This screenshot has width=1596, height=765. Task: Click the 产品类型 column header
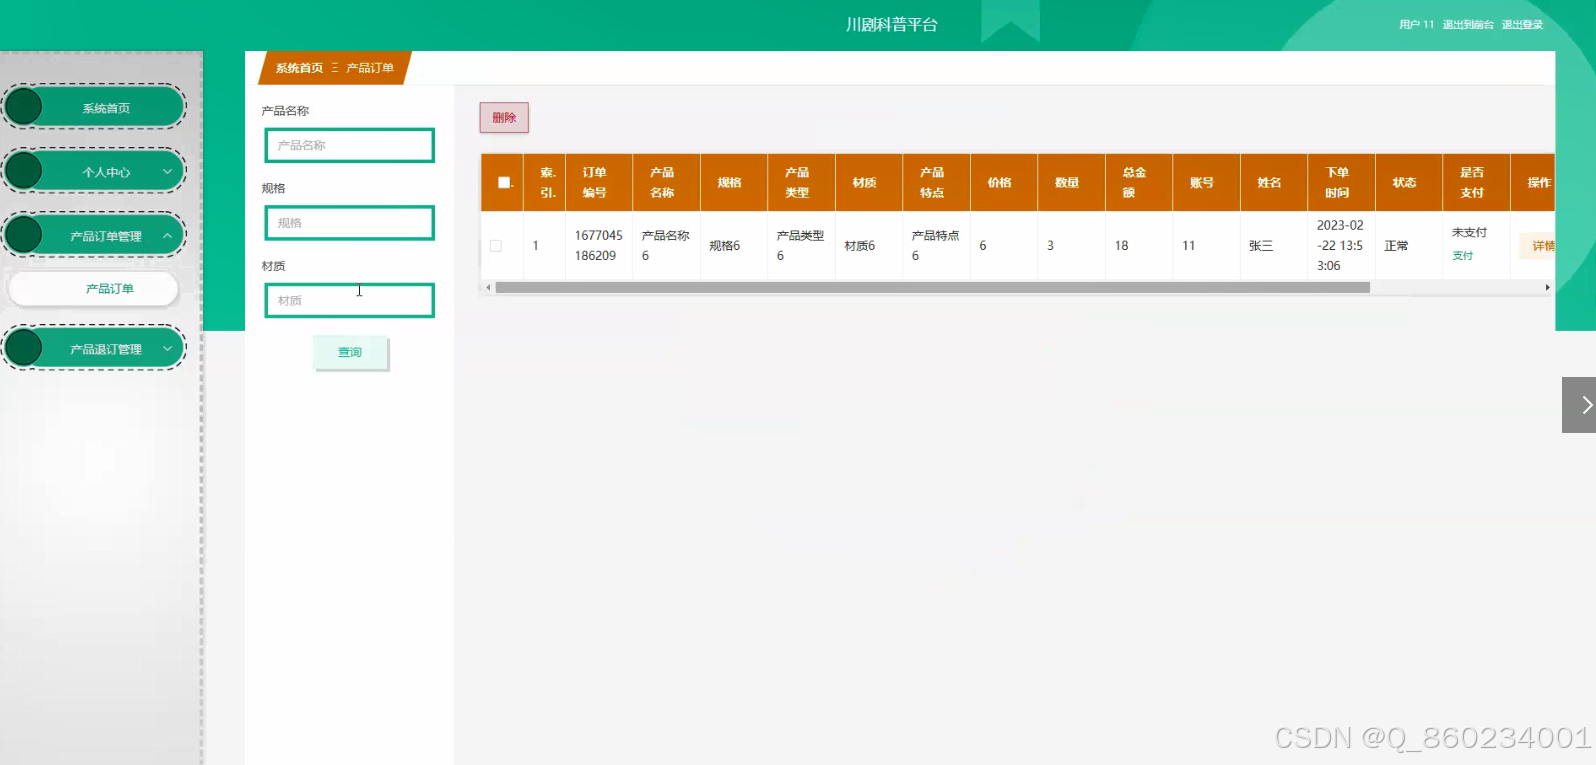click(801, 182)
